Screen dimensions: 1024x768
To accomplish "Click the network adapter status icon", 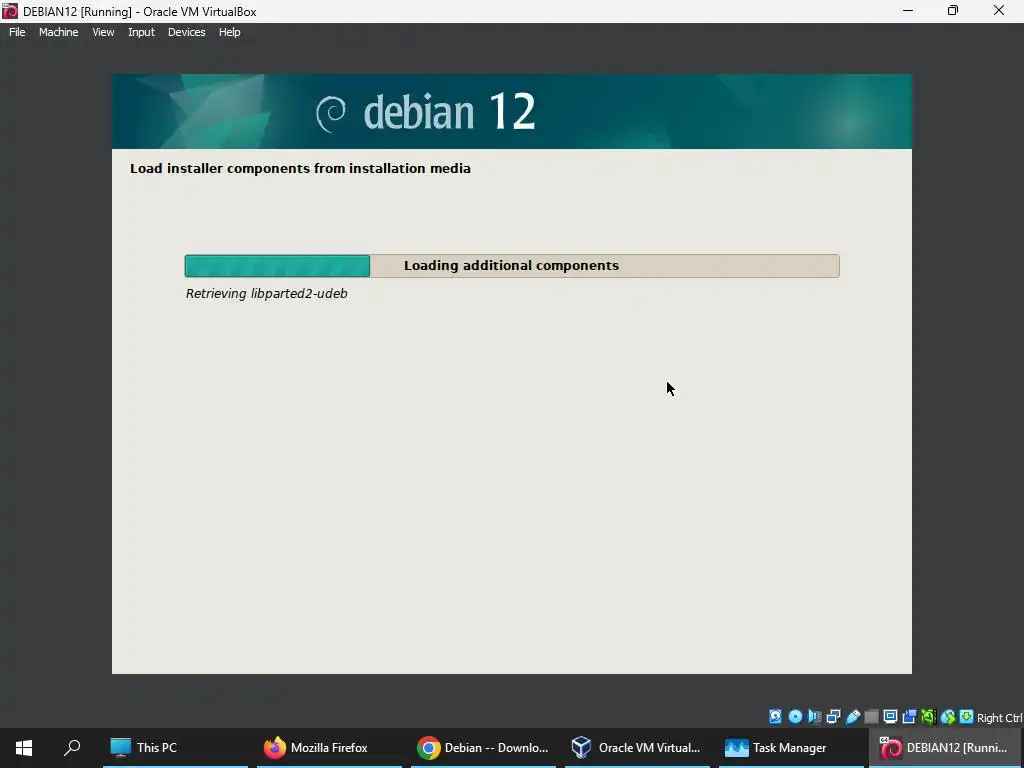I will tap(833, 717).
